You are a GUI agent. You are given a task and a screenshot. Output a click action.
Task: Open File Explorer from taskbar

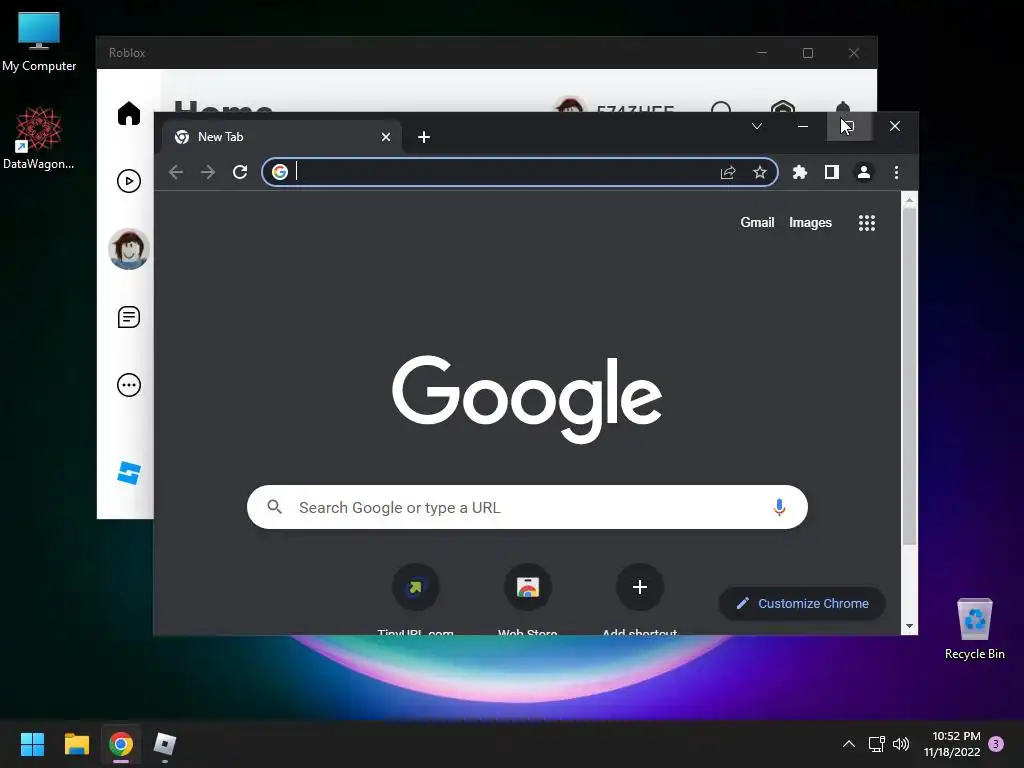point(76,744)
